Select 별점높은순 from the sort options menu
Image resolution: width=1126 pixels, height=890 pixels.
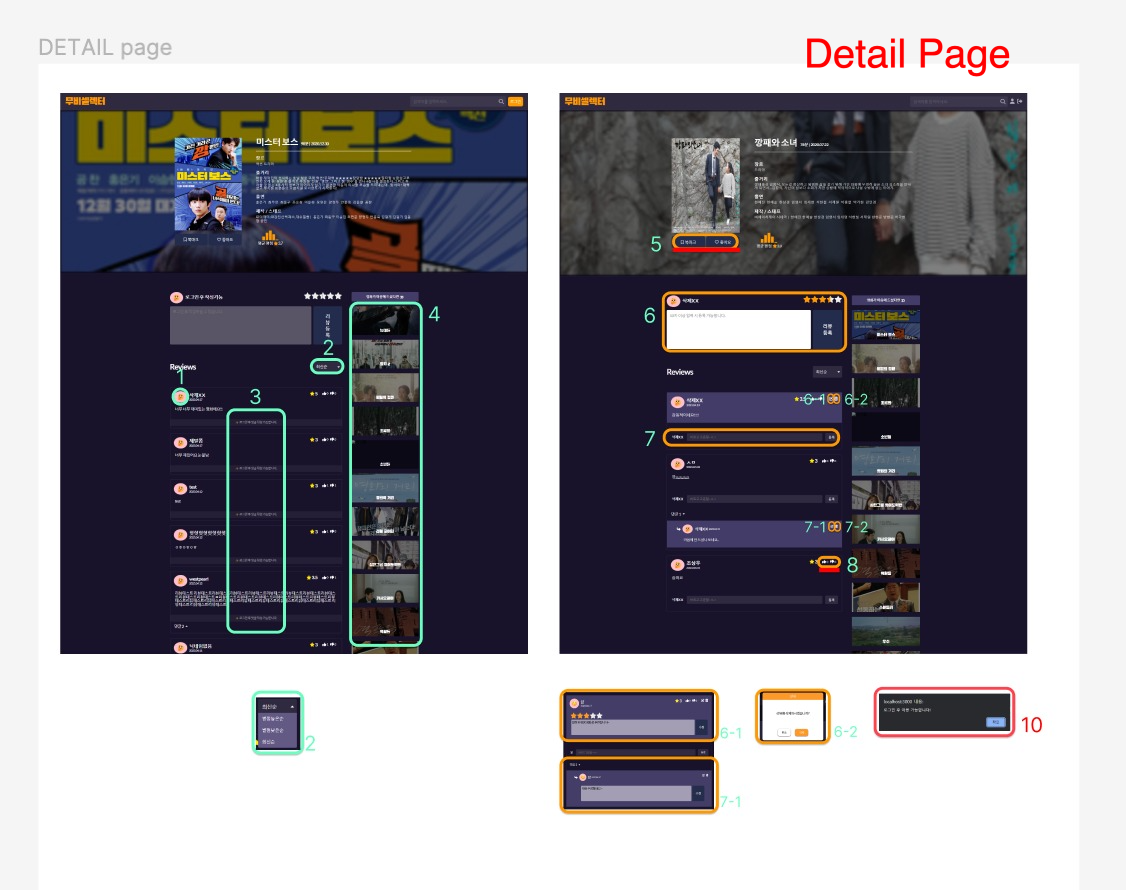[275, 718]
